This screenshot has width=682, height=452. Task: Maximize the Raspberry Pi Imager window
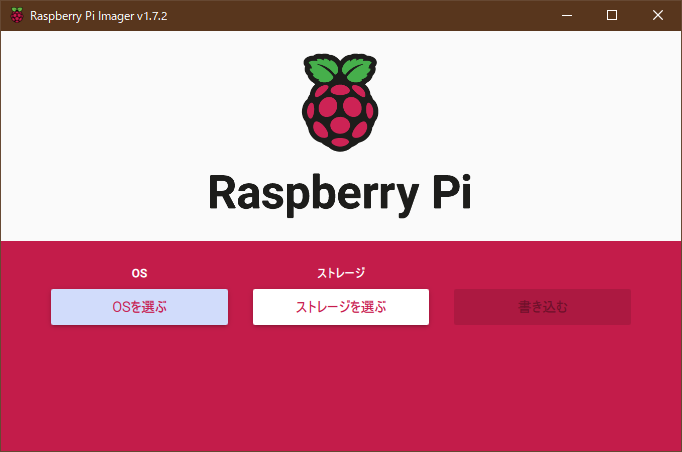(612, 15)
